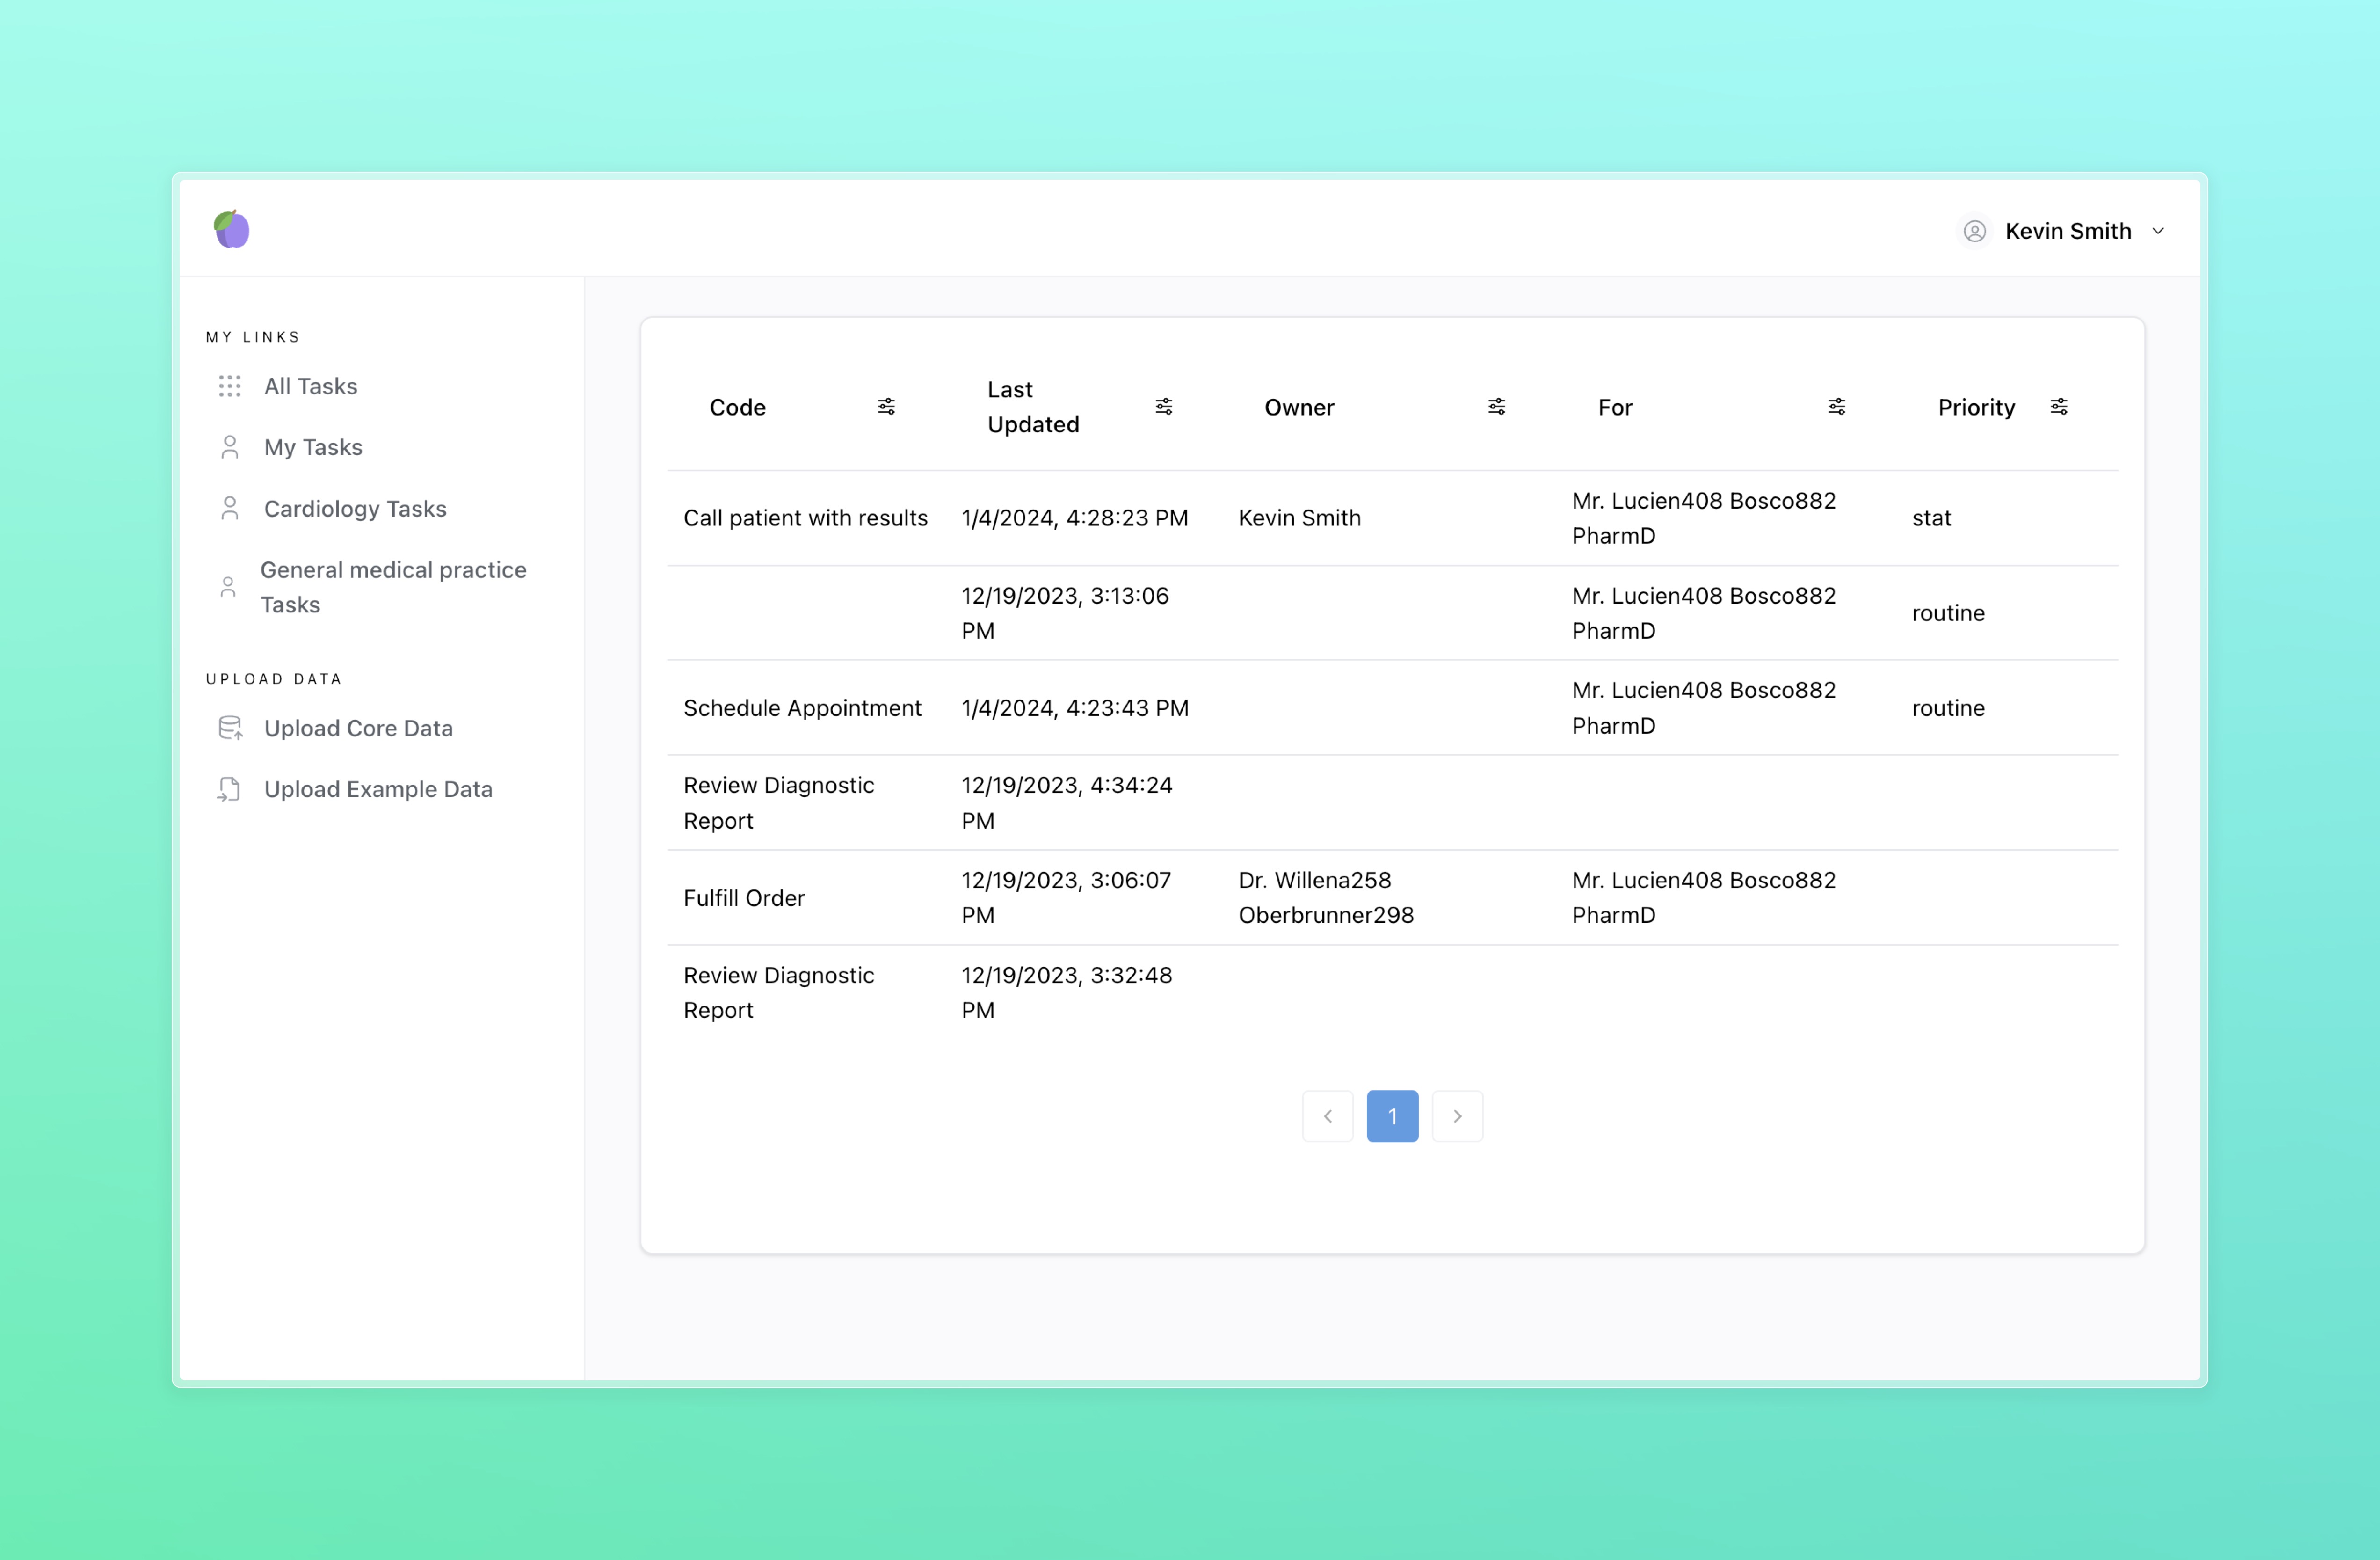The image size is (2380, 1560).
Task: Click the Upload Example Data file icon
Action: tap(230, 789)
